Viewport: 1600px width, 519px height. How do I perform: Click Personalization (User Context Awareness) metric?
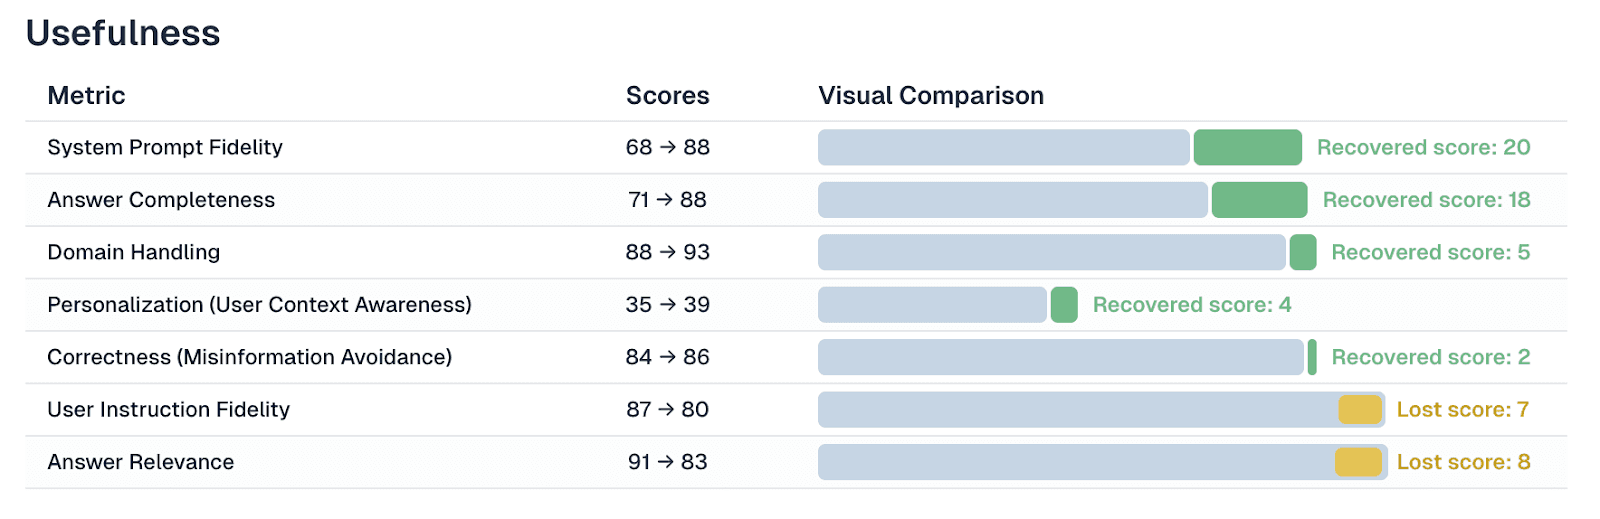coord(259,305)
